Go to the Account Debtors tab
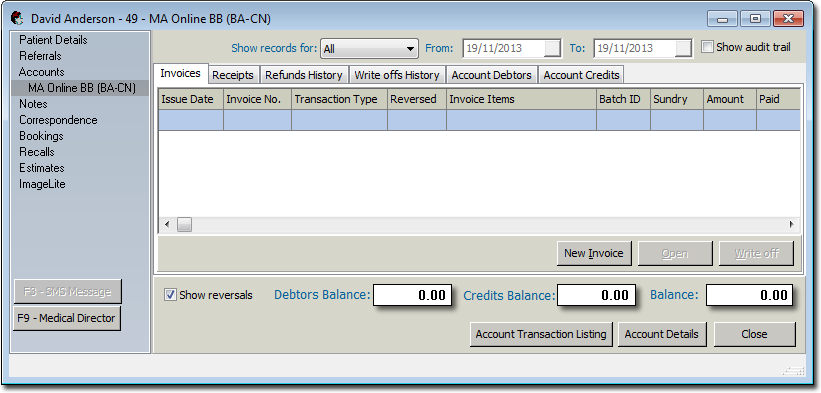This screenshot has width=821, height=393. [x=492, y=75]
